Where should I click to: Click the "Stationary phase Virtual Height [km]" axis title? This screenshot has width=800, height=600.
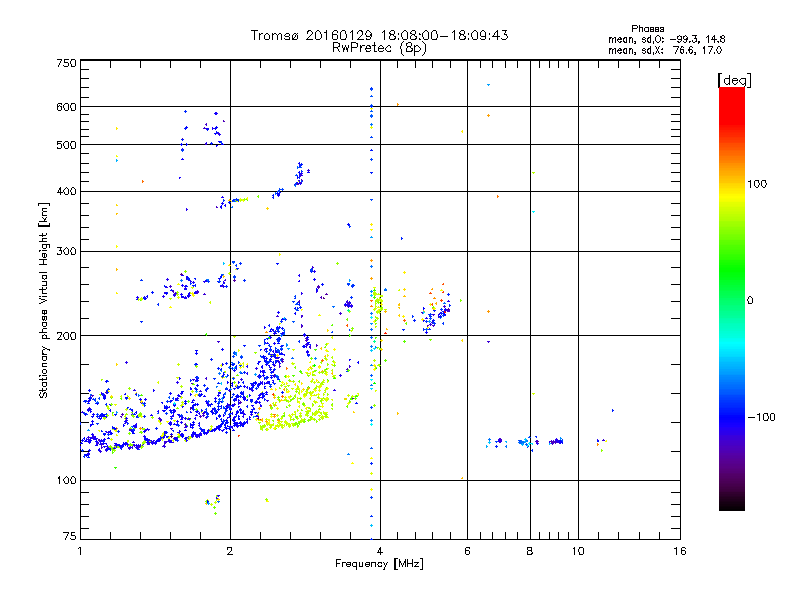(x=43, y=300)
